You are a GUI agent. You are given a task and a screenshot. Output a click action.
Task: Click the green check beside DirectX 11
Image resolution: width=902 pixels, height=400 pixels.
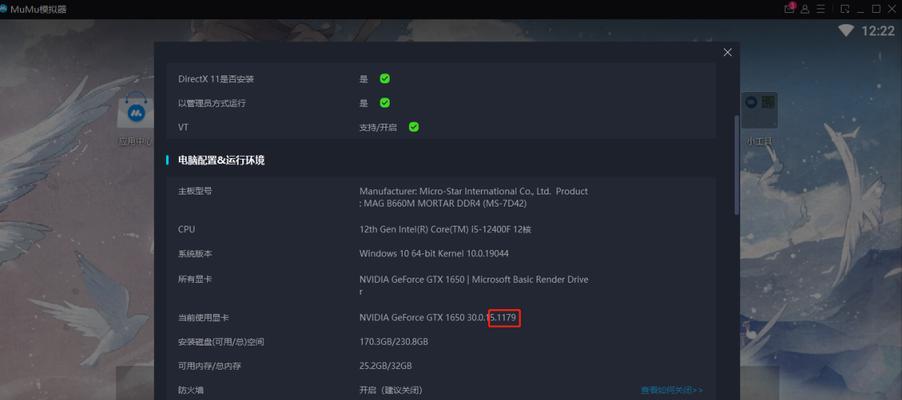point(385,79)
